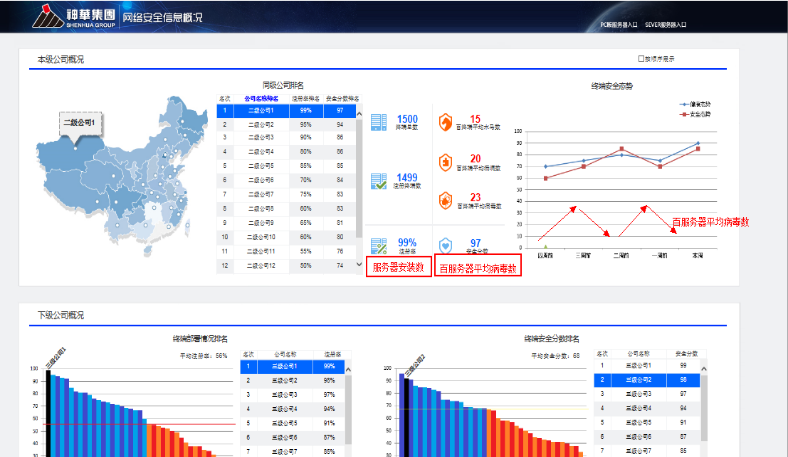Click the red line legend marker in trend chart
Image resolution: width=788 pixels, height=457 pixels.
coord(684,115)
